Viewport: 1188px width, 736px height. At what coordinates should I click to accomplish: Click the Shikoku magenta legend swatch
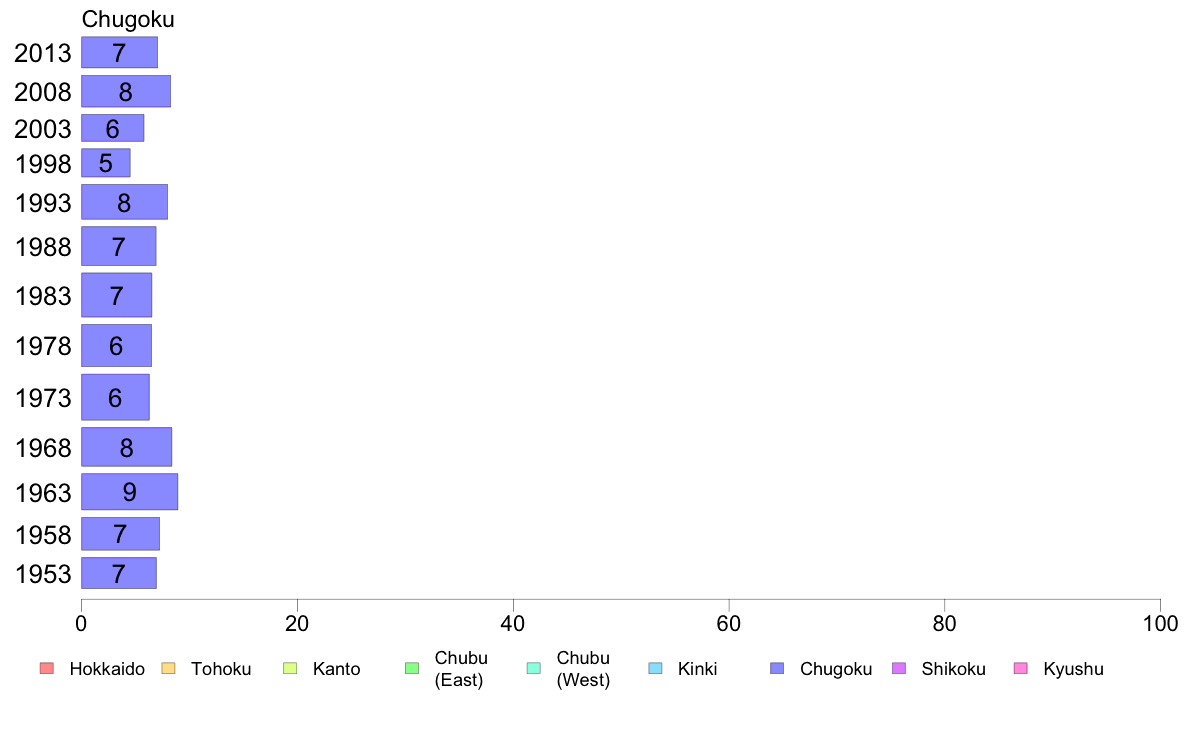(899, 668)
